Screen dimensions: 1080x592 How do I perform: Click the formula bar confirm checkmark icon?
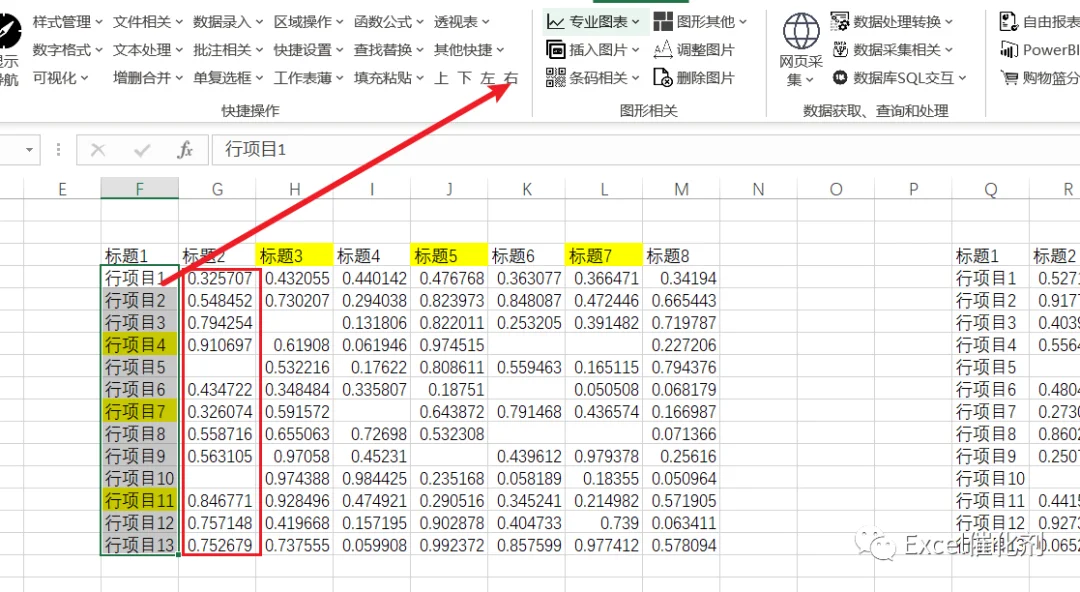point(142,150)
